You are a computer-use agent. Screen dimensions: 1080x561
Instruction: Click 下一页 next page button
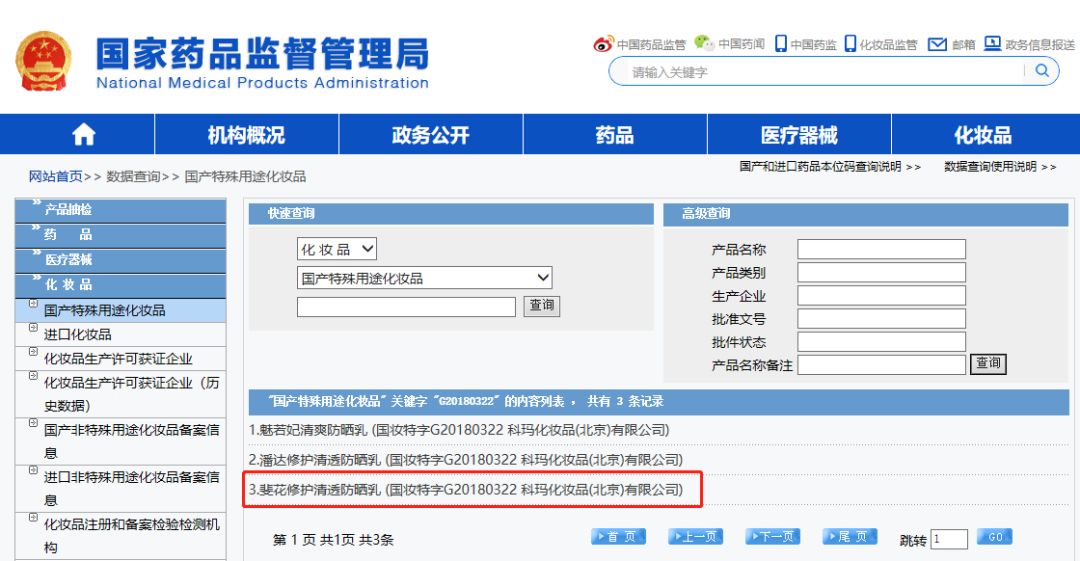773,537
